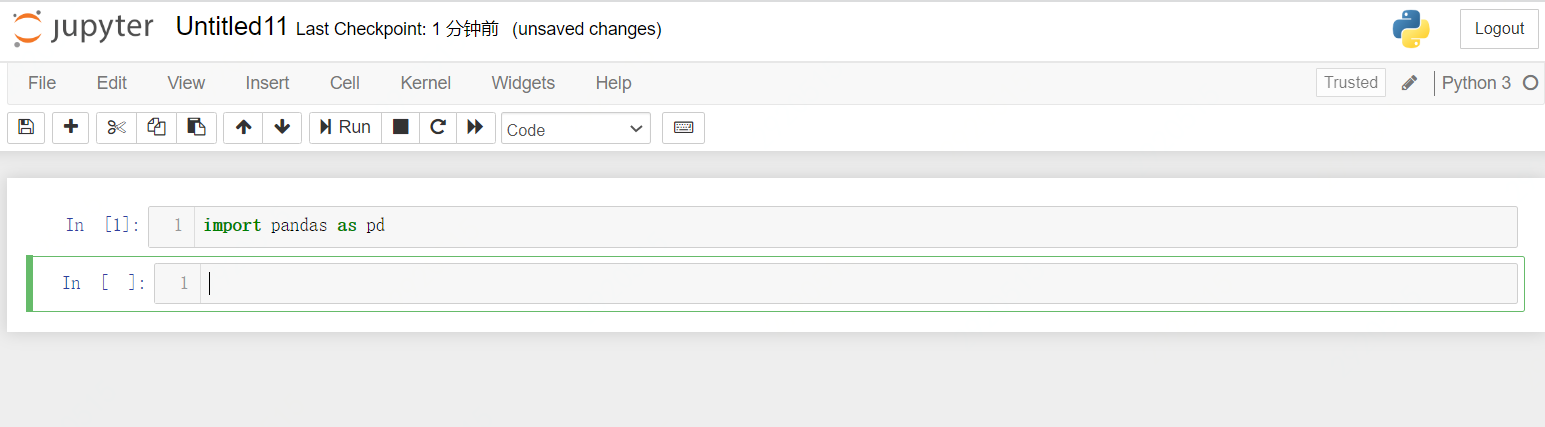This screenshot has height=427, width=1545.
Task: Toggle the Trusted notebook indicator
Action: 1350,83
